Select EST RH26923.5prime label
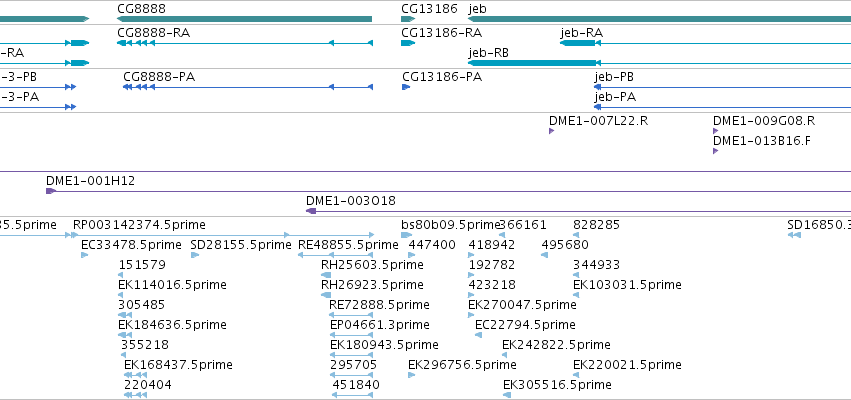 (x=372, y=285)
